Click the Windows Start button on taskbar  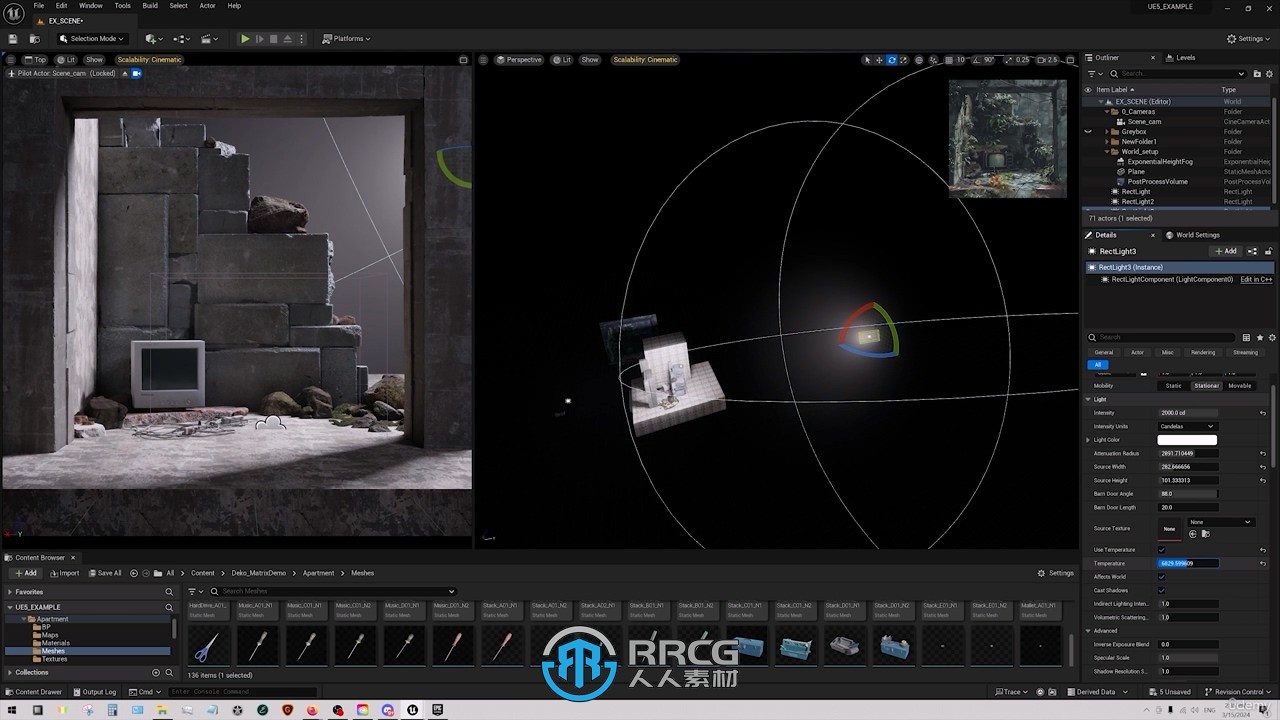(x=13, y=710)
